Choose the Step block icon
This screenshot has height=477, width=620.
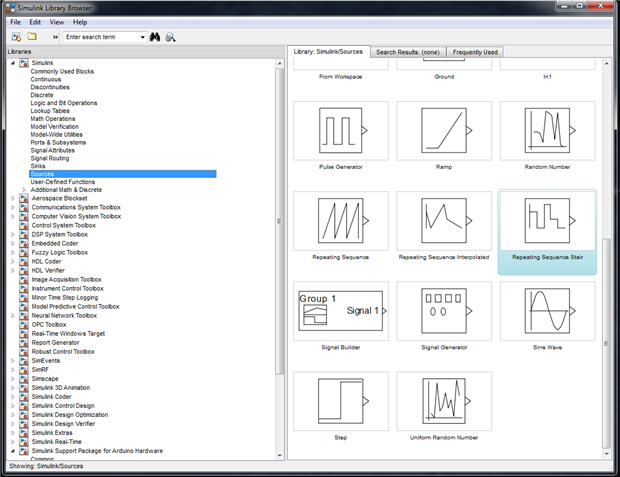coord(340,401)
